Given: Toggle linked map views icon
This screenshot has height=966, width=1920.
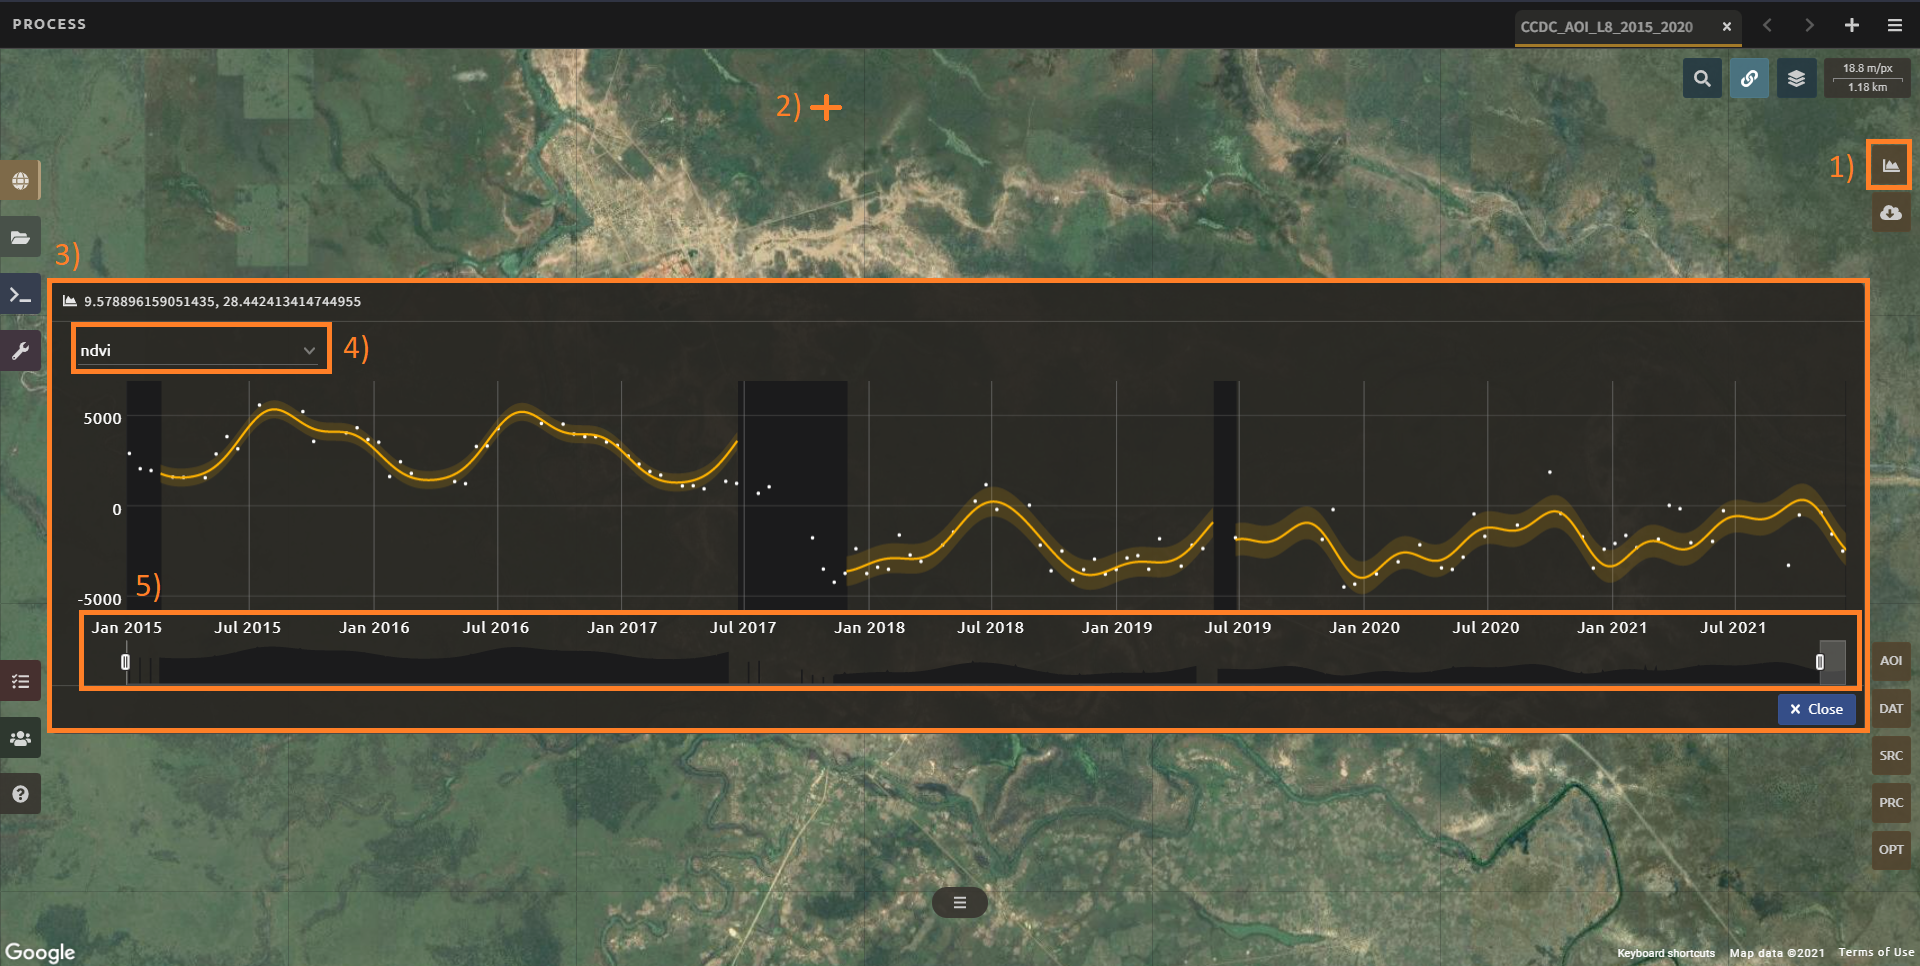Looking at the screenshot, I should [1749, 78].
